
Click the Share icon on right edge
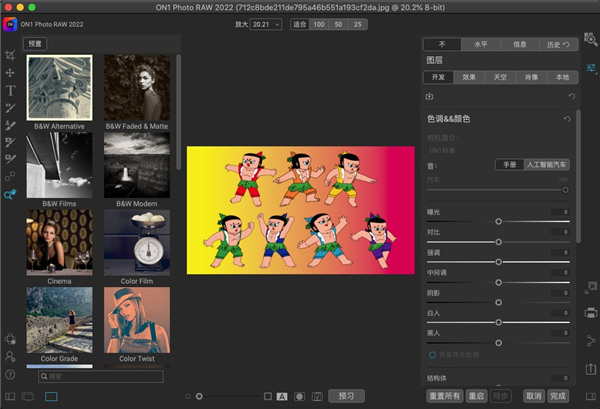click(x=591, y=340)
